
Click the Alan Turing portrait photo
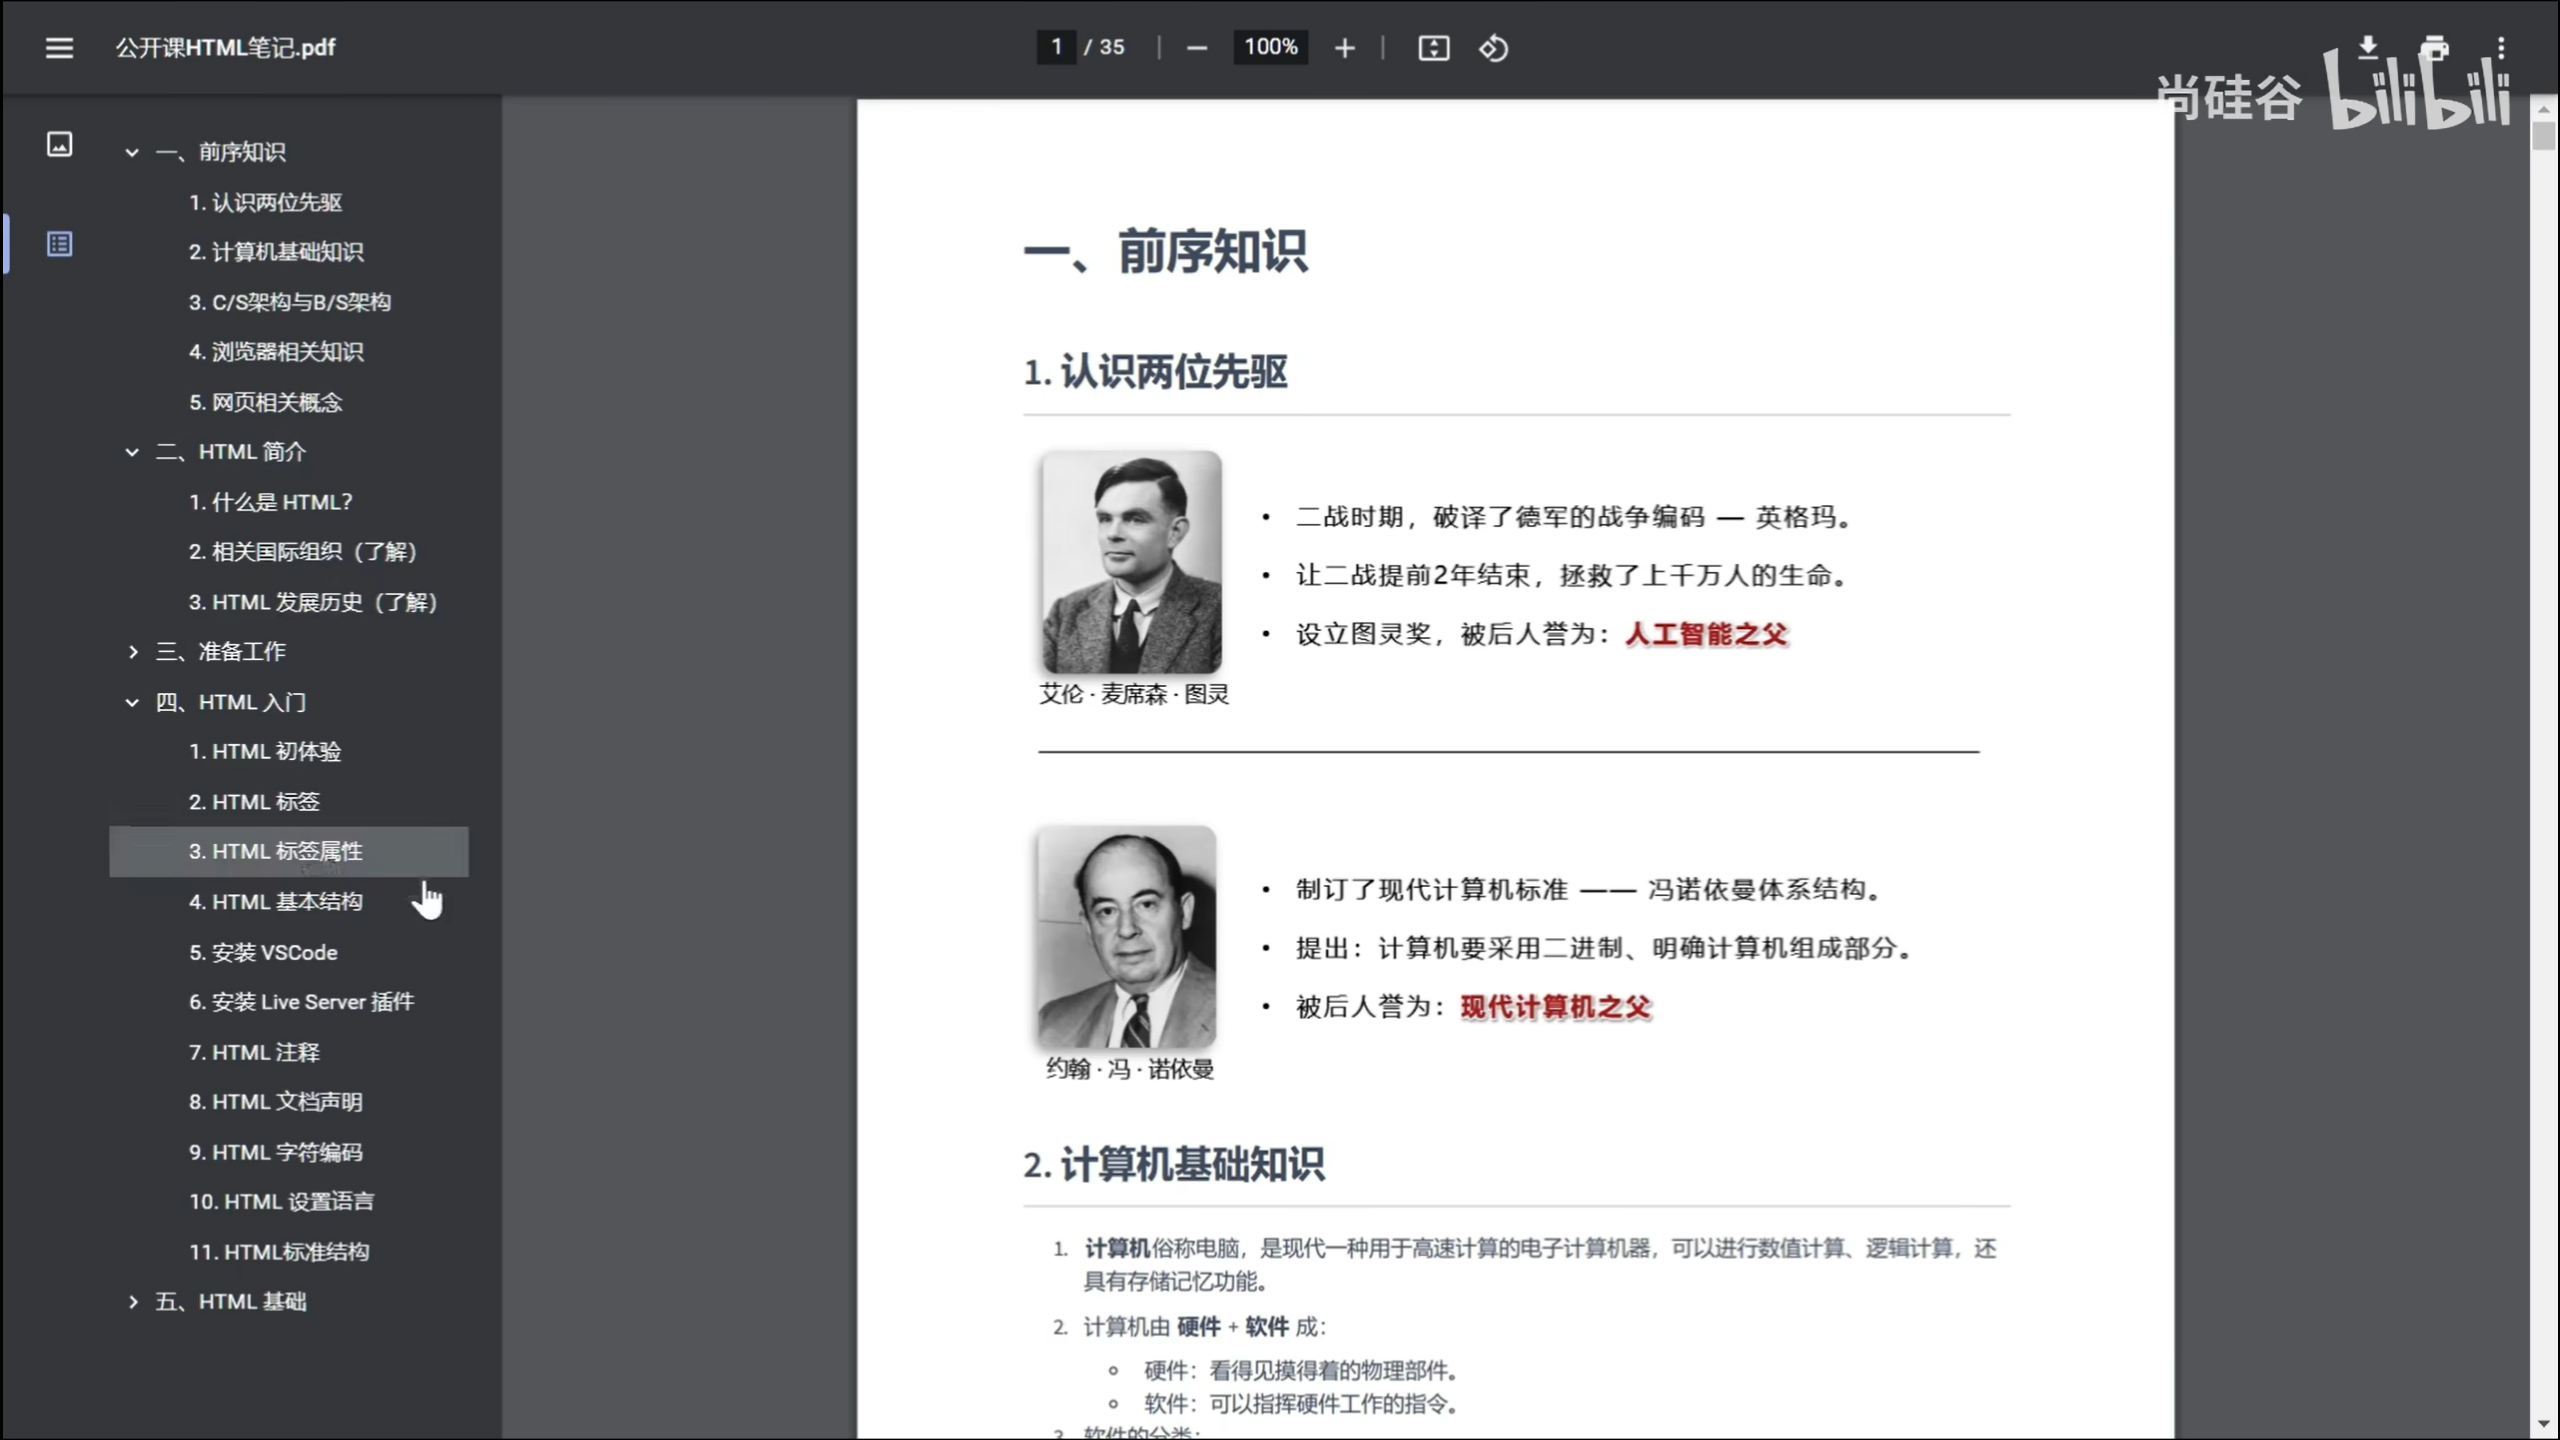coord(1131,562)
